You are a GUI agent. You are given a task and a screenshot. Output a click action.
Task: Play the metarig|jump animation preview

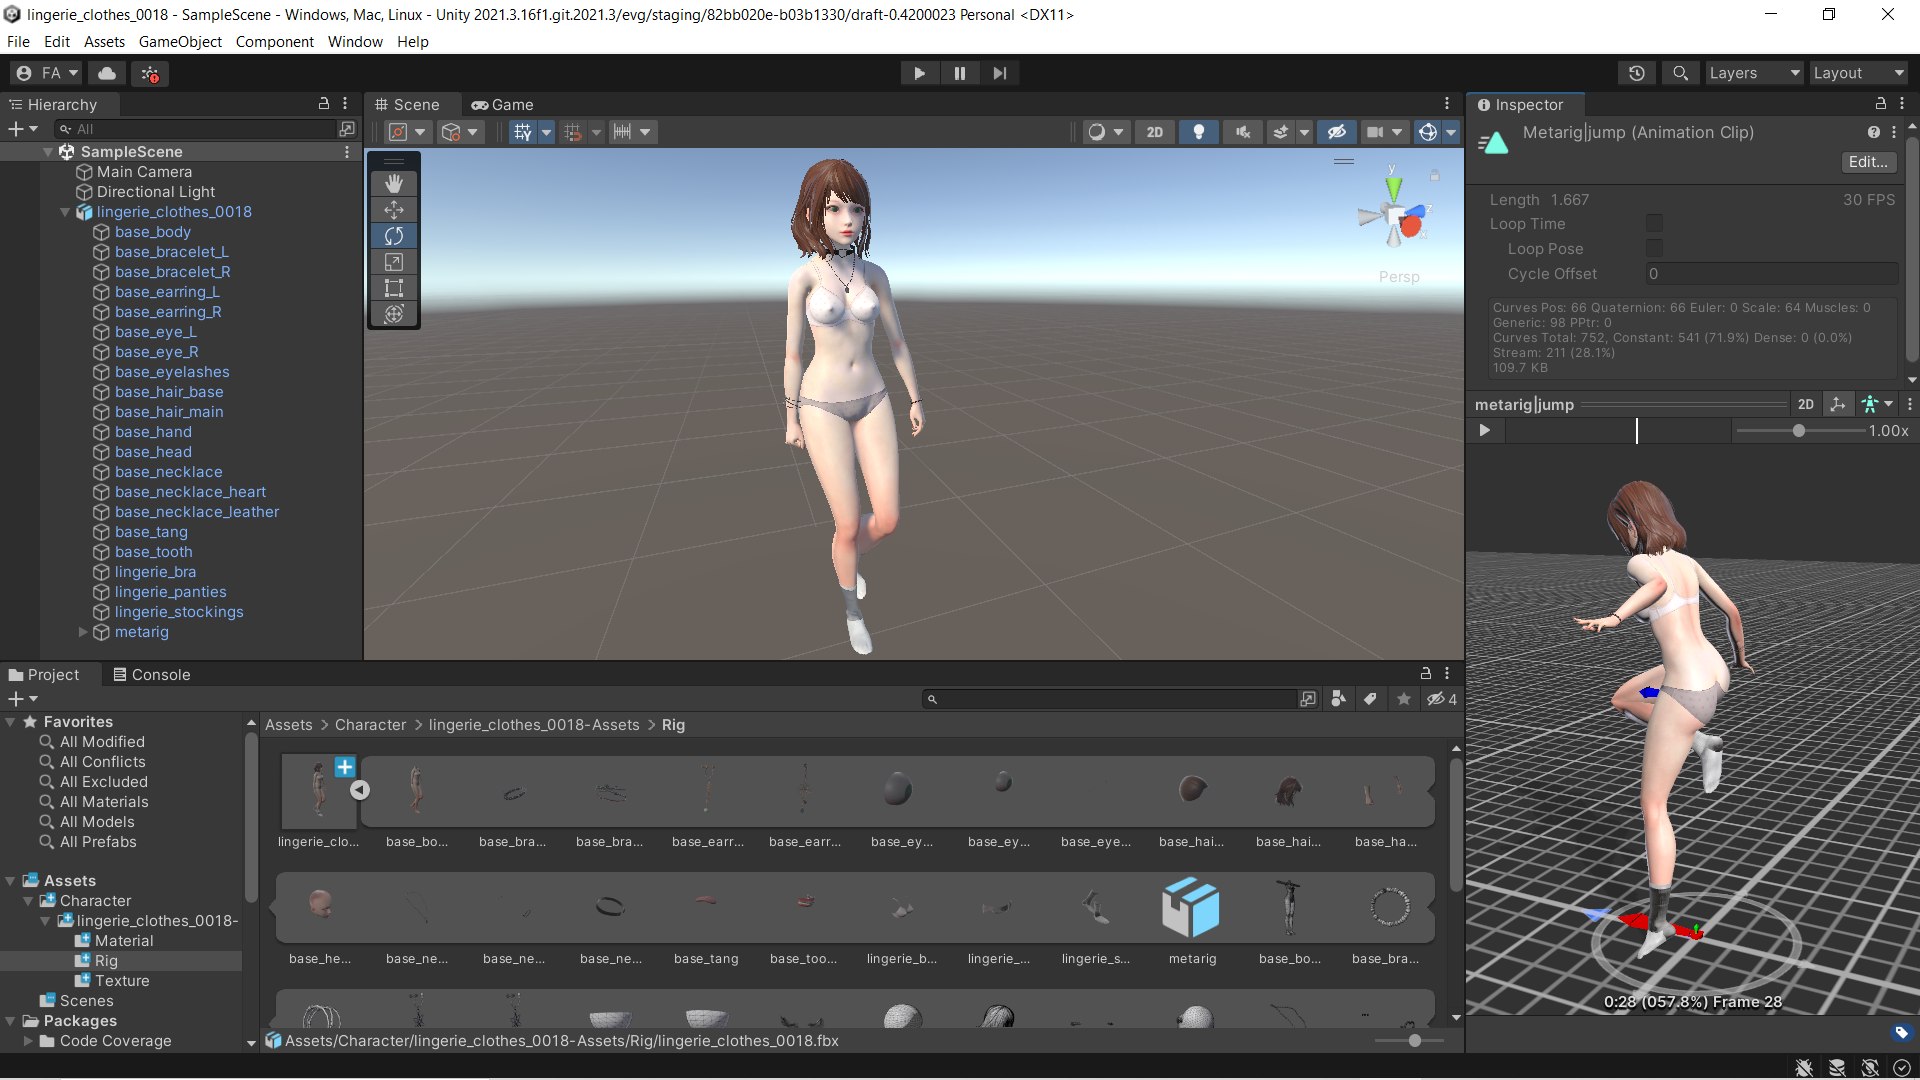(x=1485, y=430)
